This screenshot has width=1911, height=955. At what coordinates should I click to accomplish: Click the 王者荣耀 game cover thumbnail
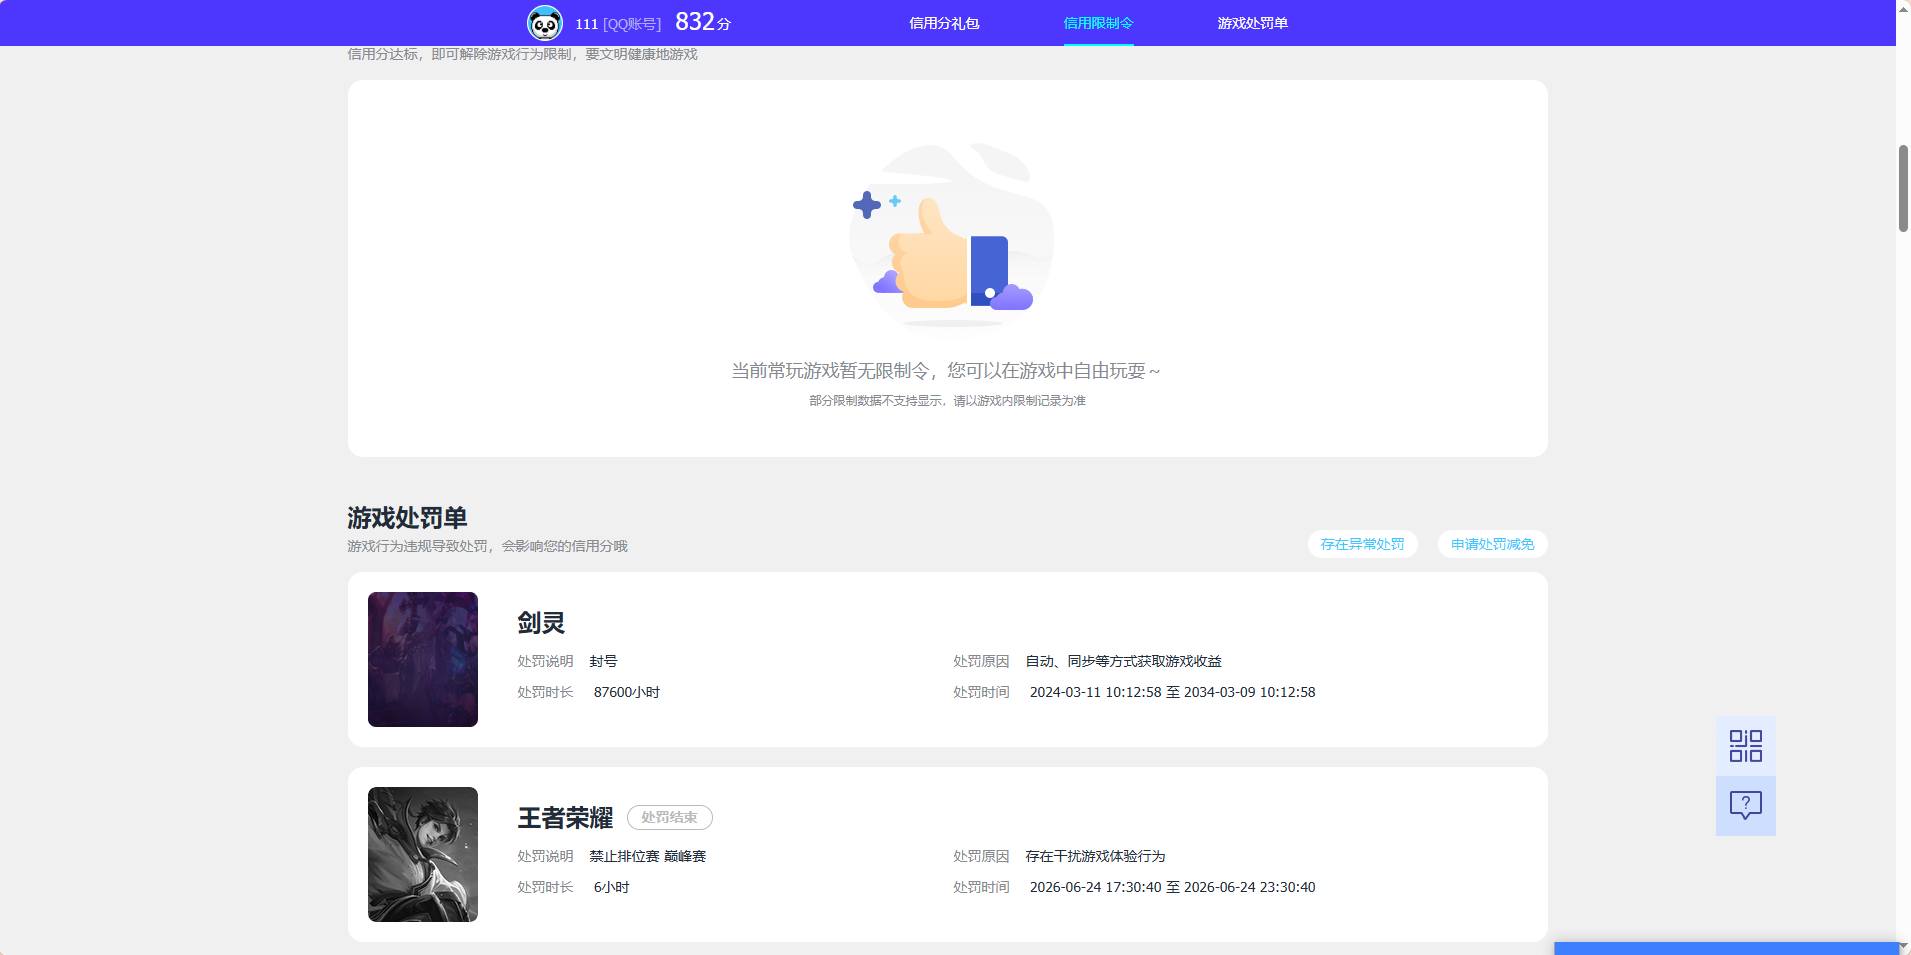point(423,854)
